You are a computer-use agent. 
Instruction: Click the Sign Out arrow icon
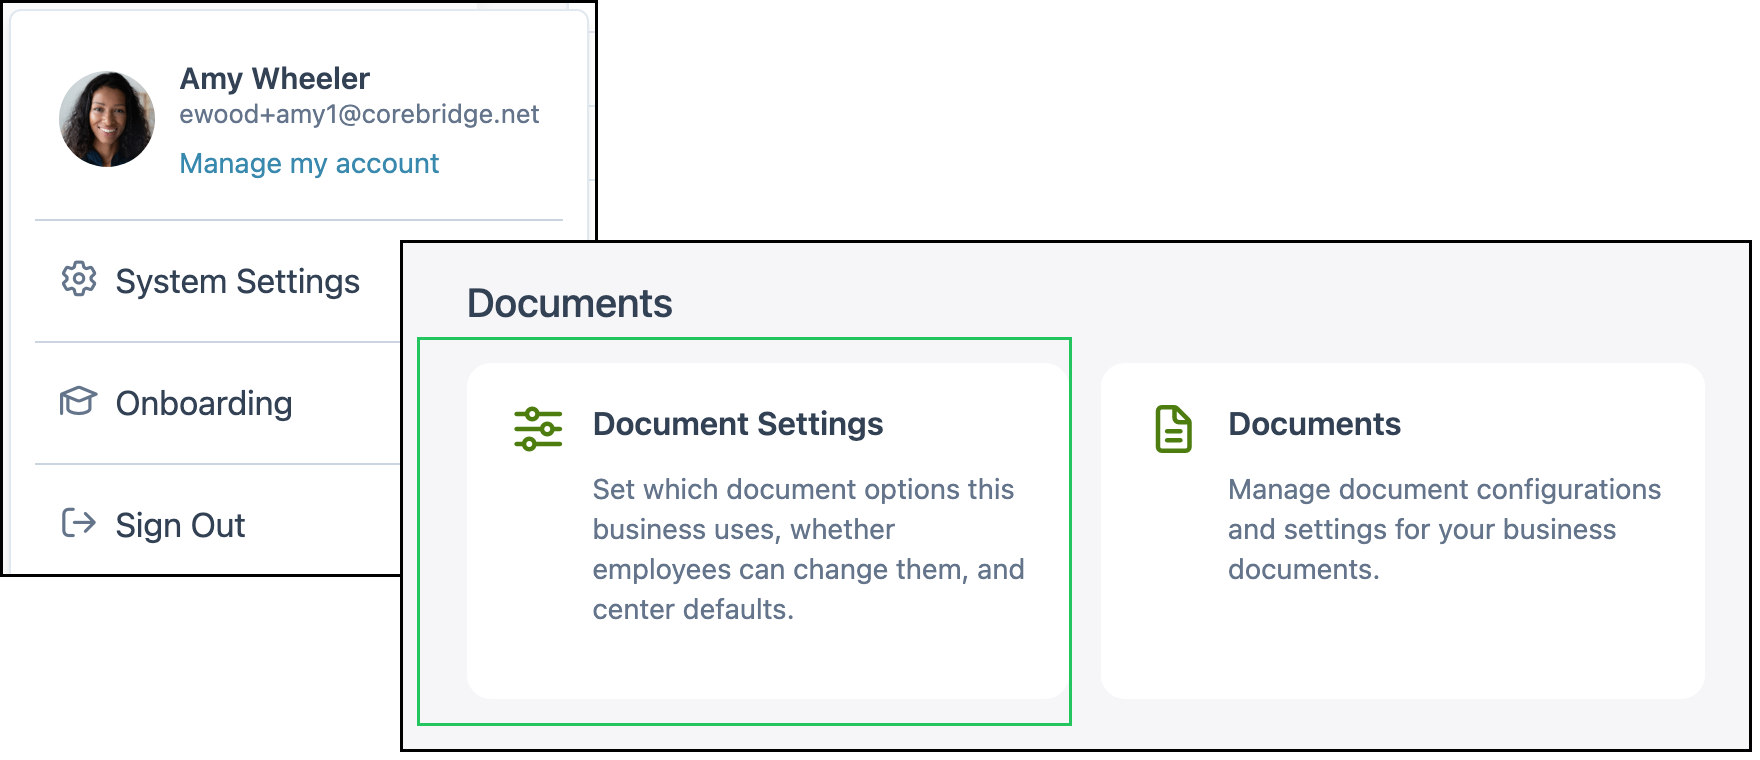coord(79,523)
